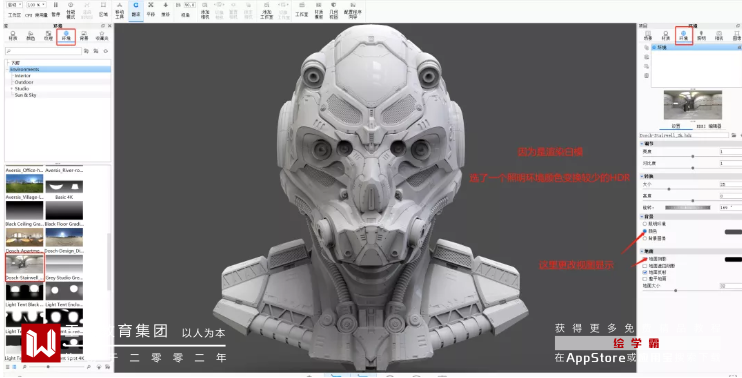
Task: Toggle Flatten Ground (整平地面) checkbox
Action: click(645, 279)
